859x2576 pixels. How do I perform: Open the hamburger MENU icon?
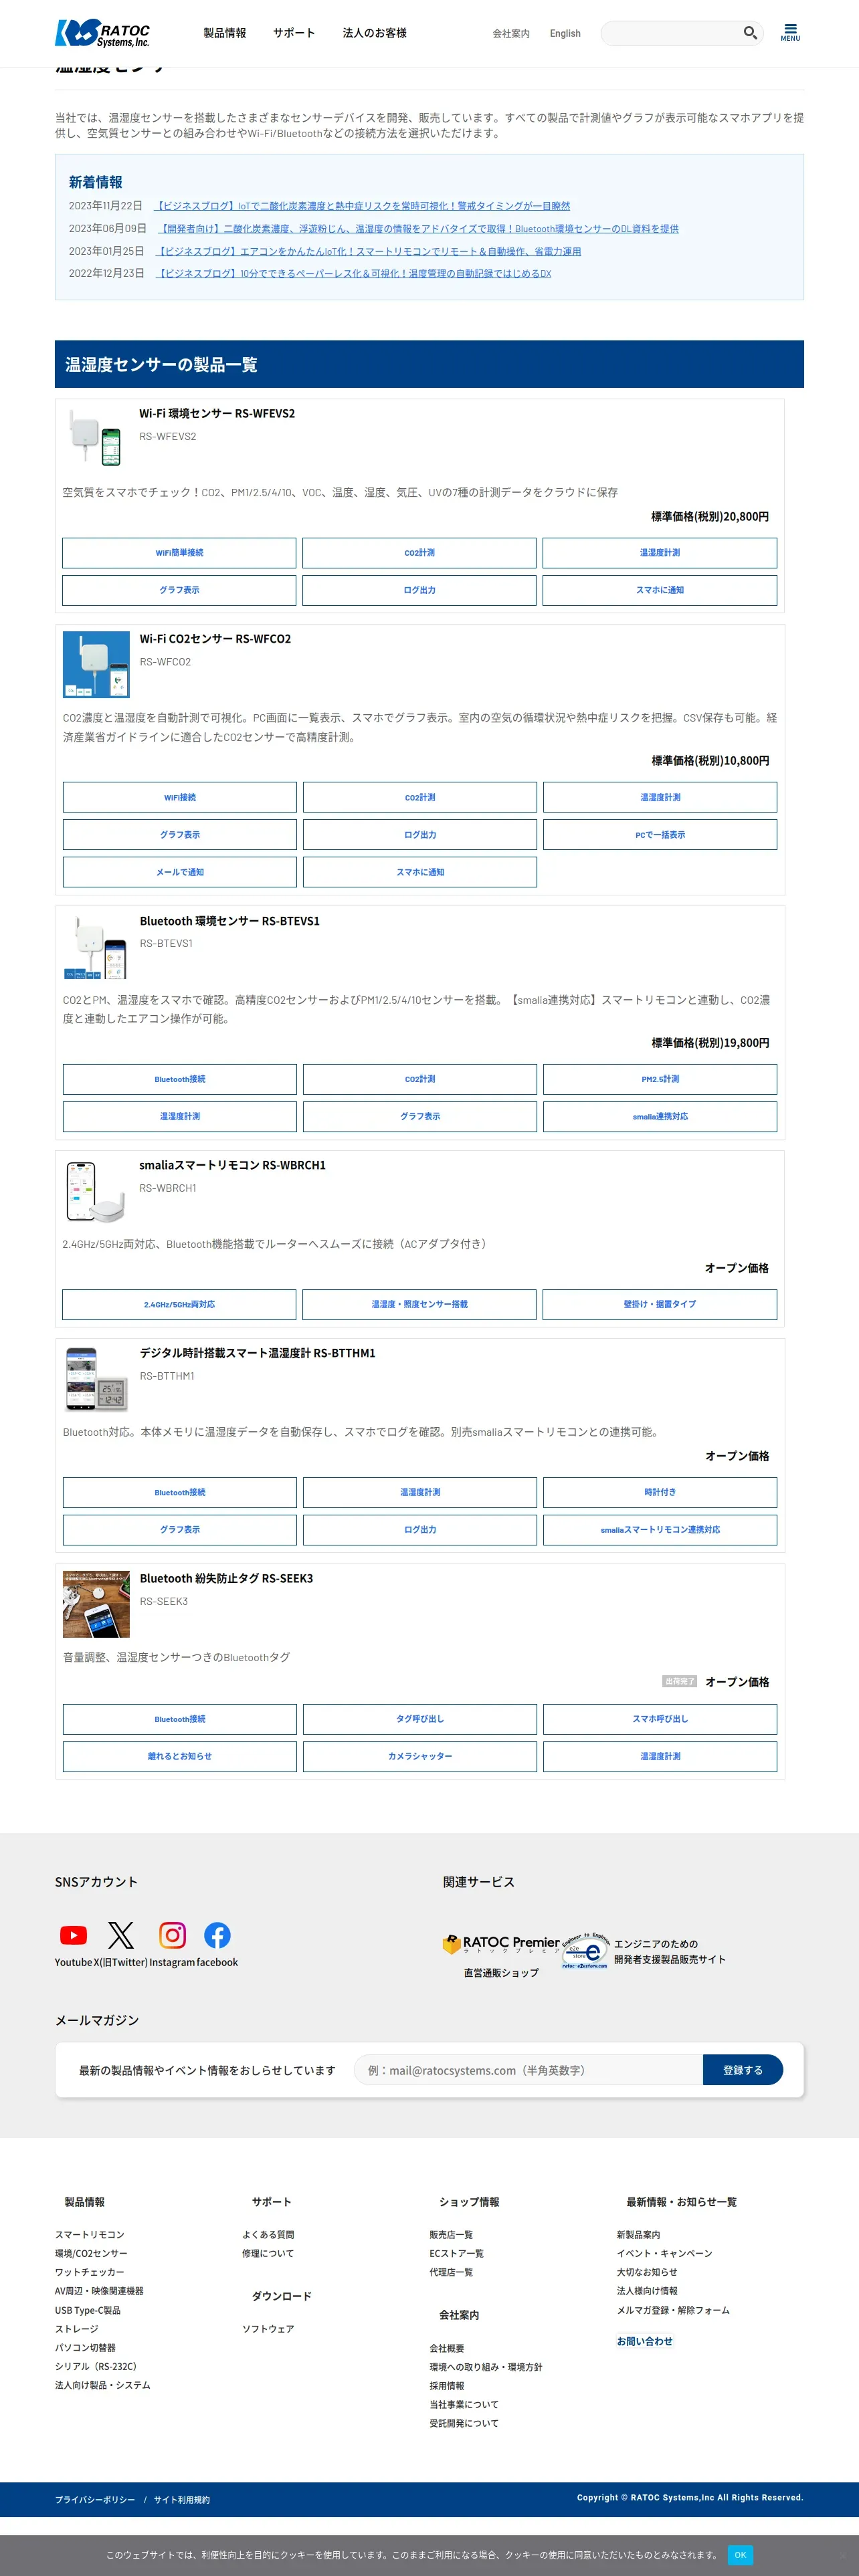[790, 32]
